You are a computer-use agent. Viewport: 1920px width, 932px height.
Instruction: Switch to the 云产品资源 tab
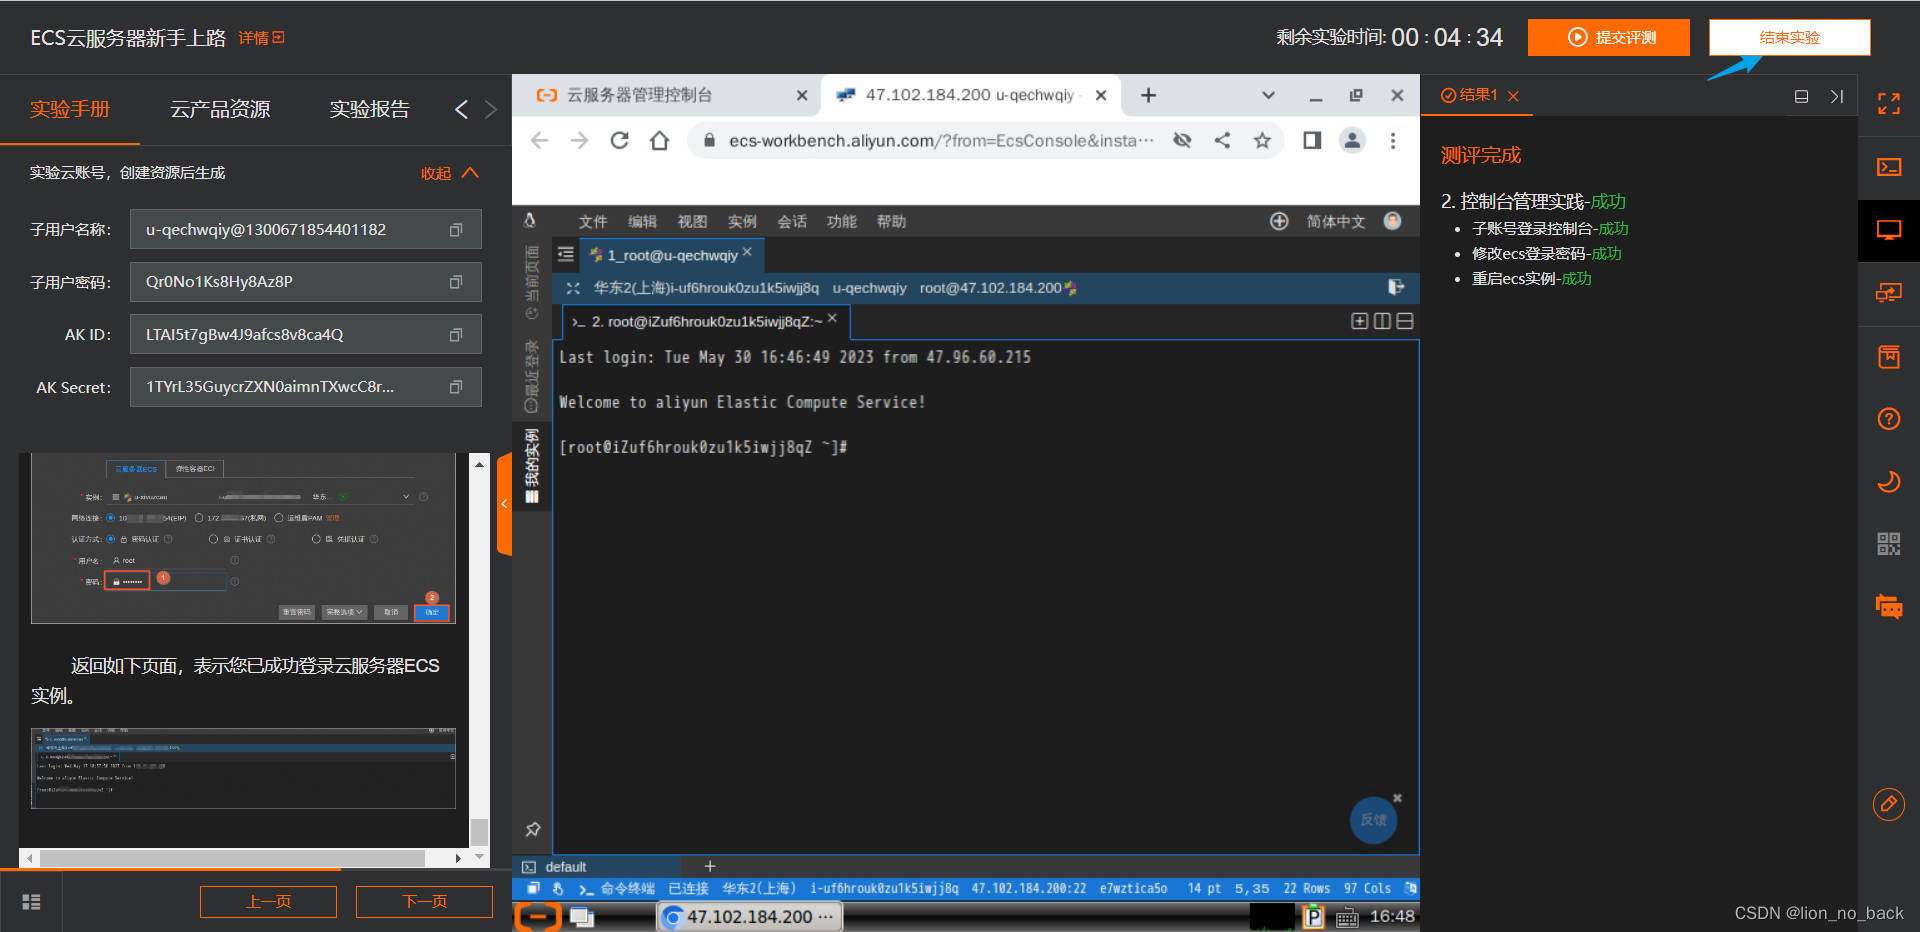[220, 109]
